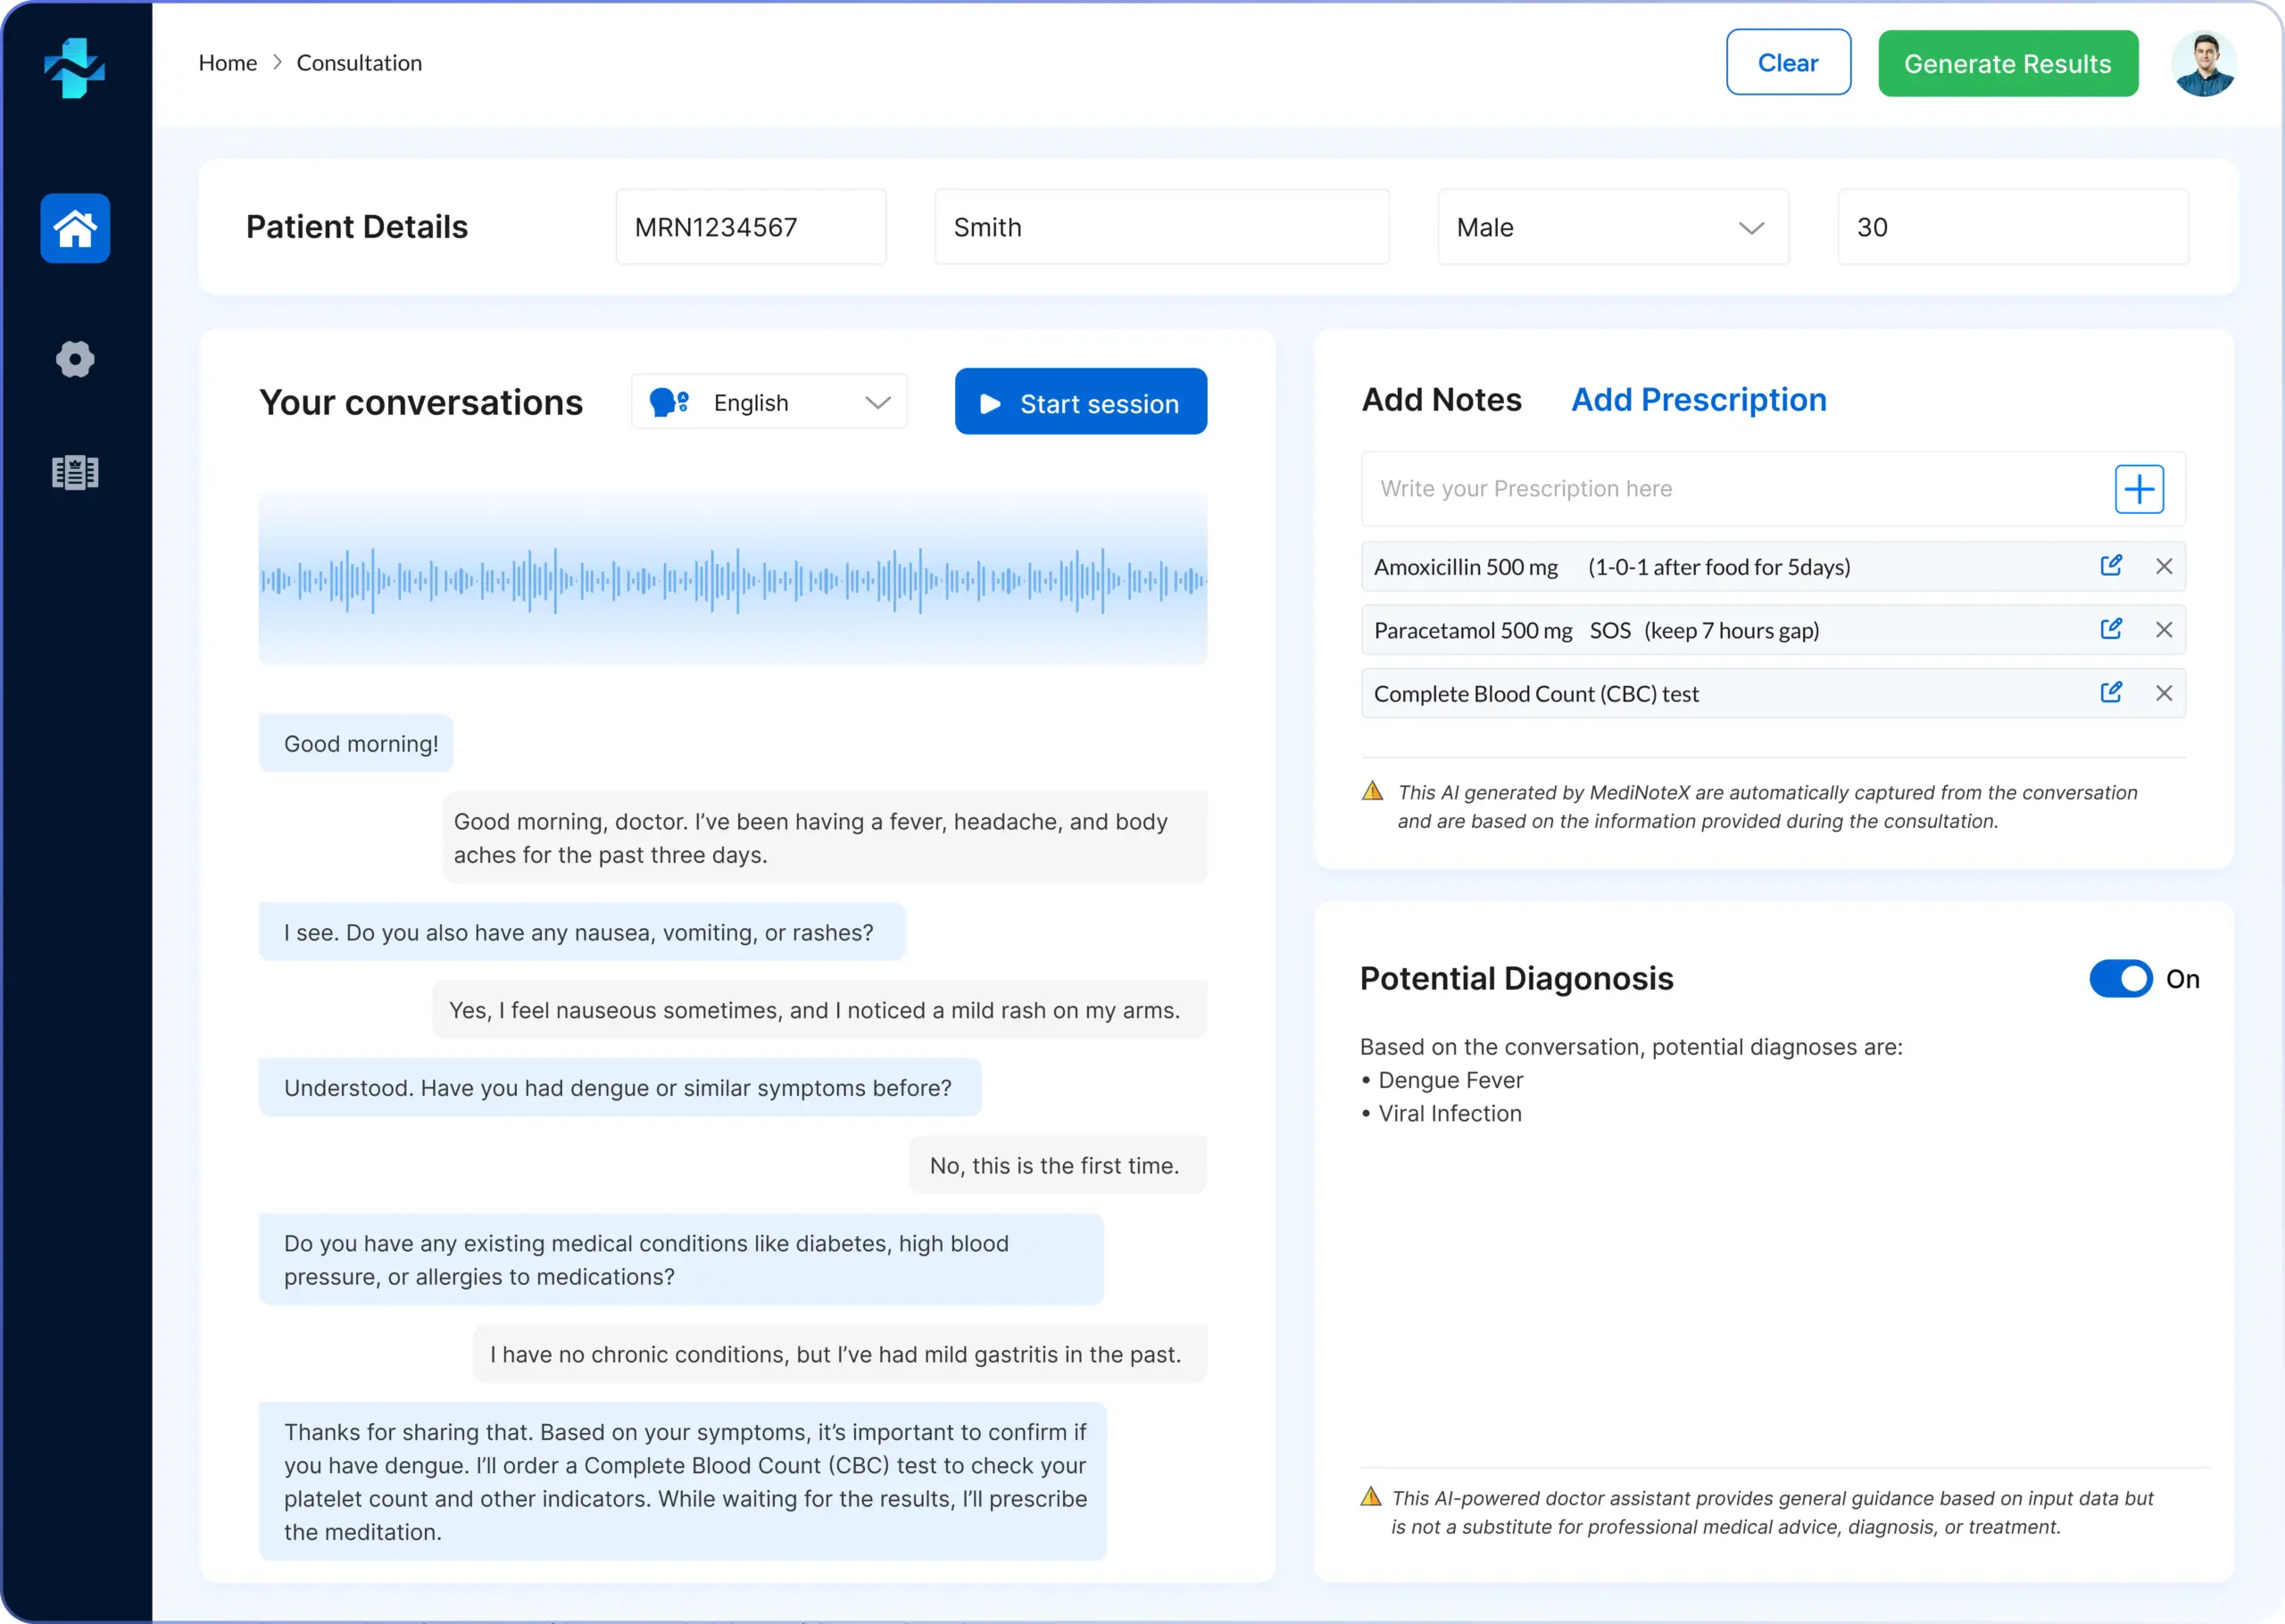Click the audio waveform display
Viewport: 2285px width, 1624px height.
pos(732,579)
